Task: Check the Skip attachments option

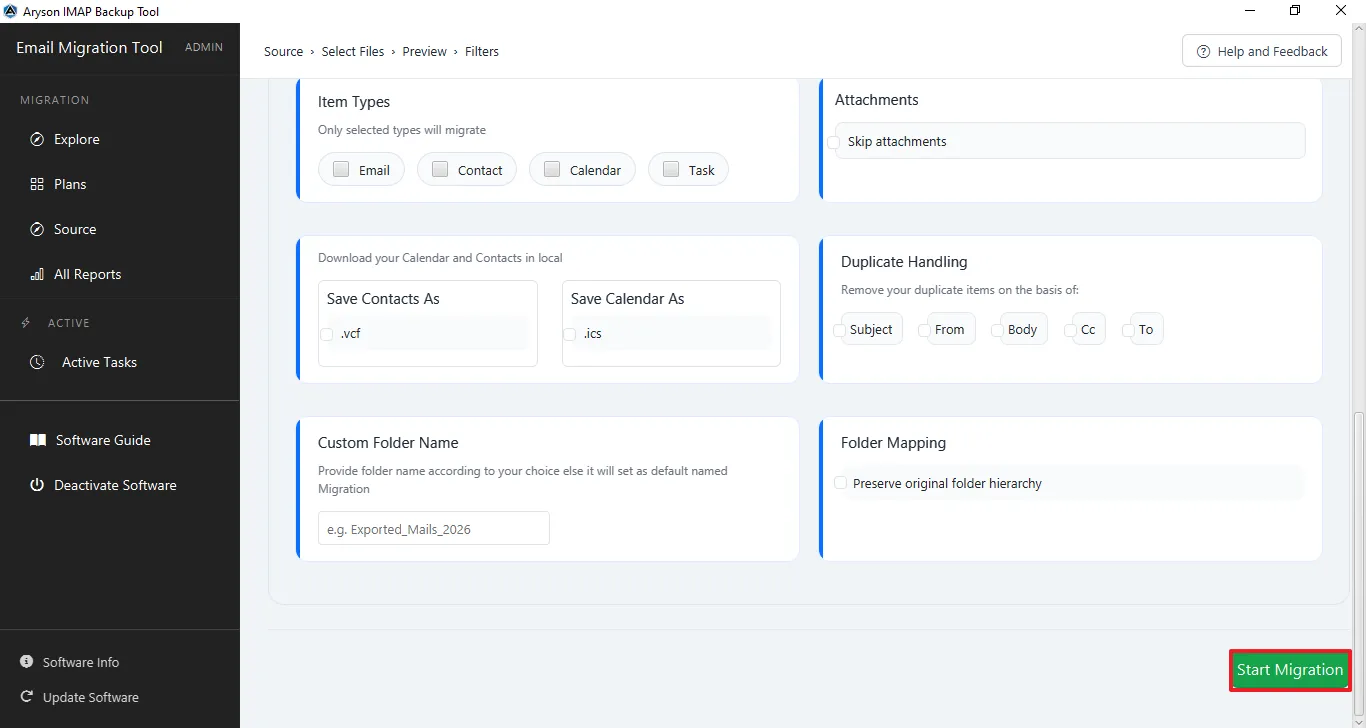Action: pyautogui.click(x=834, y=142)
